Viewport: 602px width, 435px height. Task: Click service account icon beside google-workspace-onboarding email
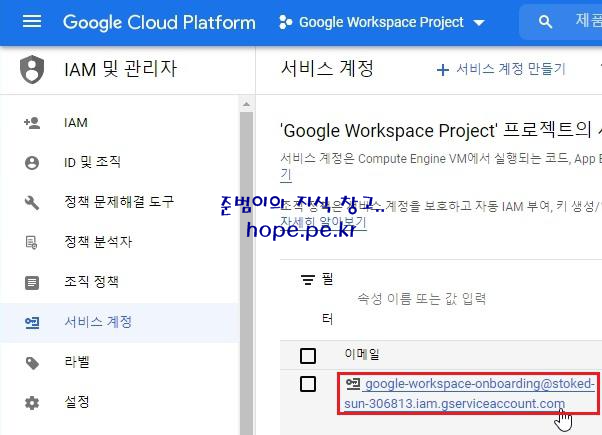(353, 384)
